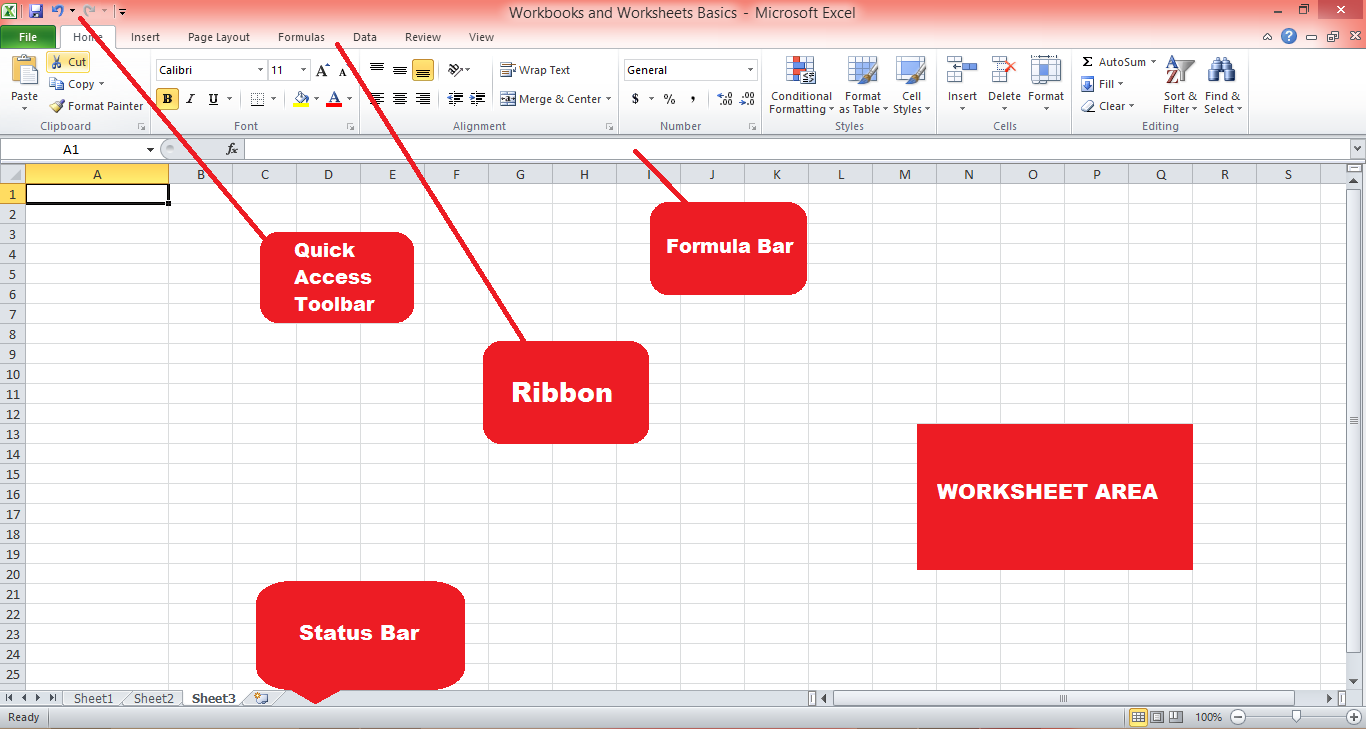The width and height of the screenshot is (1366, 729).
Task: Click the Delete cells icon
Action: click(1004, 70)
